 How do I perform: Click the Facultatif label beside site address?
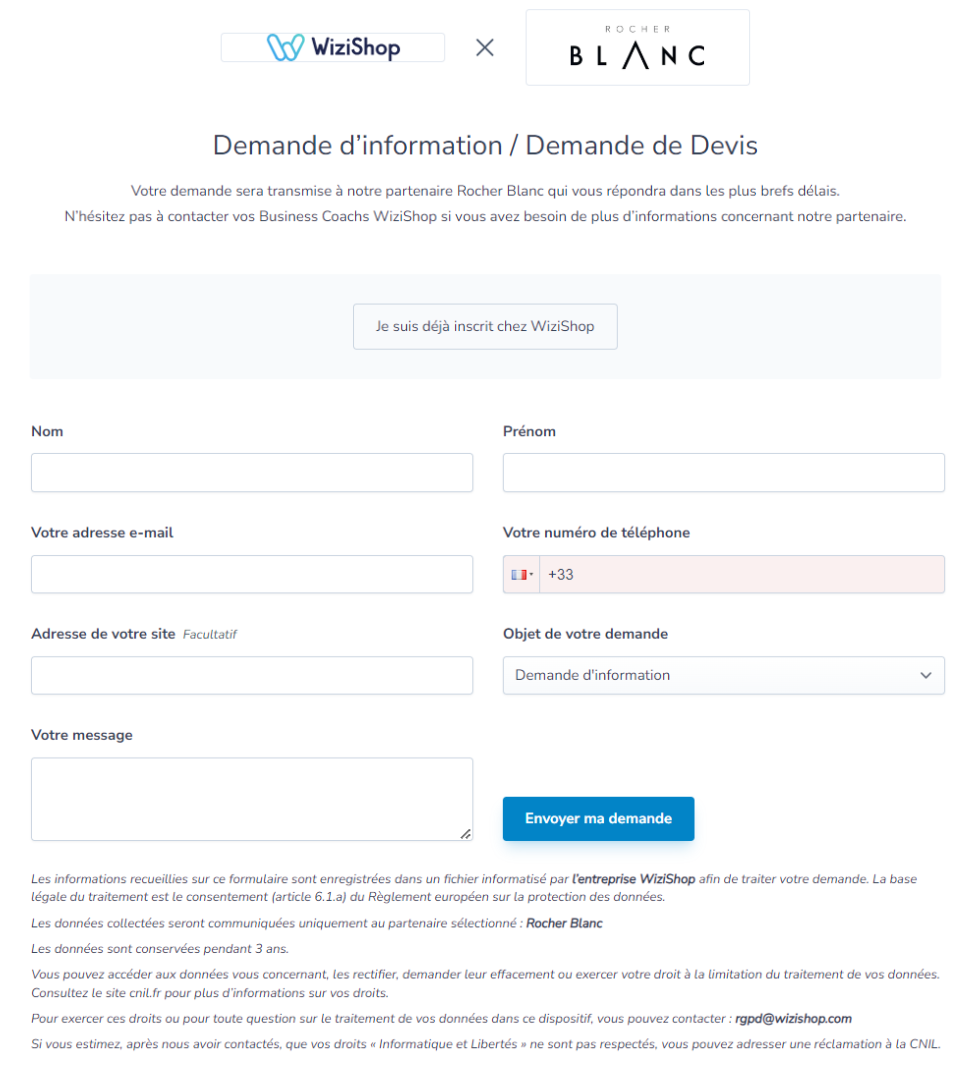pyautogui.click(x=209, y=634)
